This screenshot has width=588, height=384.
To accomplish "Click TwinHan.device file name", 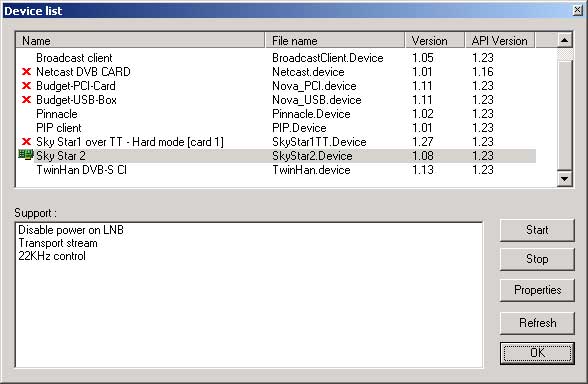I will [311, 170].
